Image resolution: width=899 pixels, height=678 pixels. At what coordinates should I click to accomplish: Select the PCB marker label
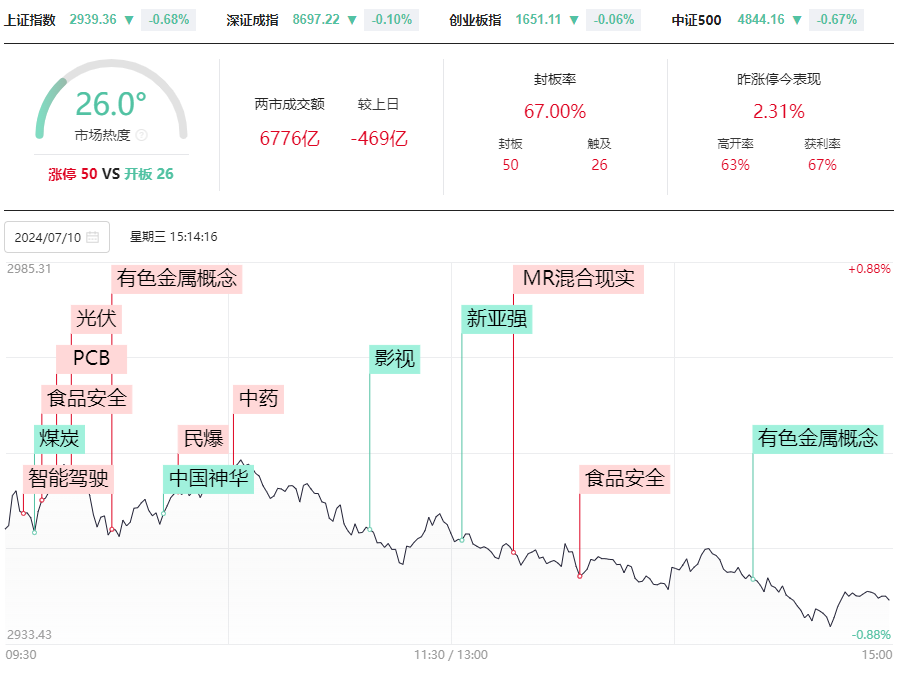91,359
